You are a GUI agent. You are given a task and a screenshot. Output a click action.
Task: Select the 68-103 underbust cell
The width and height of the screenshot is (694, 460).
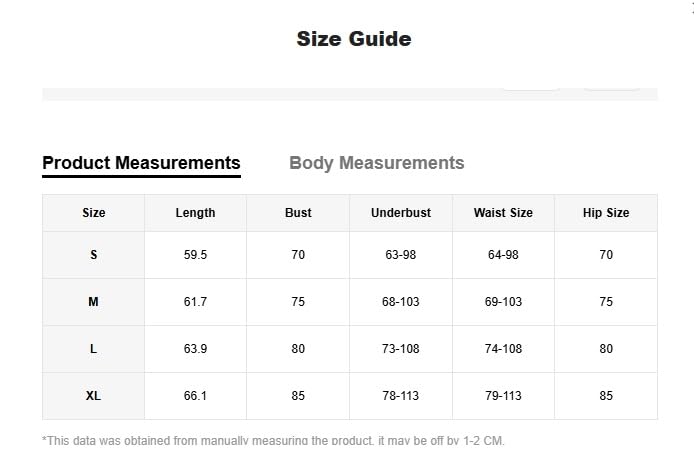(x=401, y=302)
